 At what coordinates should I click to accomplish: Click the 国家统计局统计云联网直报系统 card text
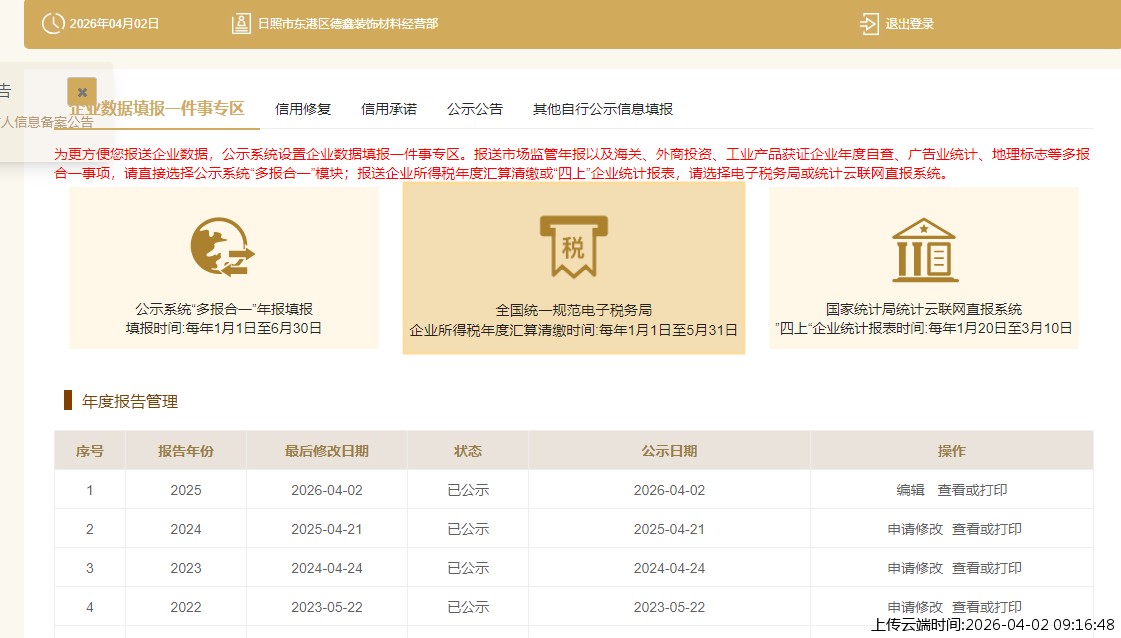tap(924, 310)
